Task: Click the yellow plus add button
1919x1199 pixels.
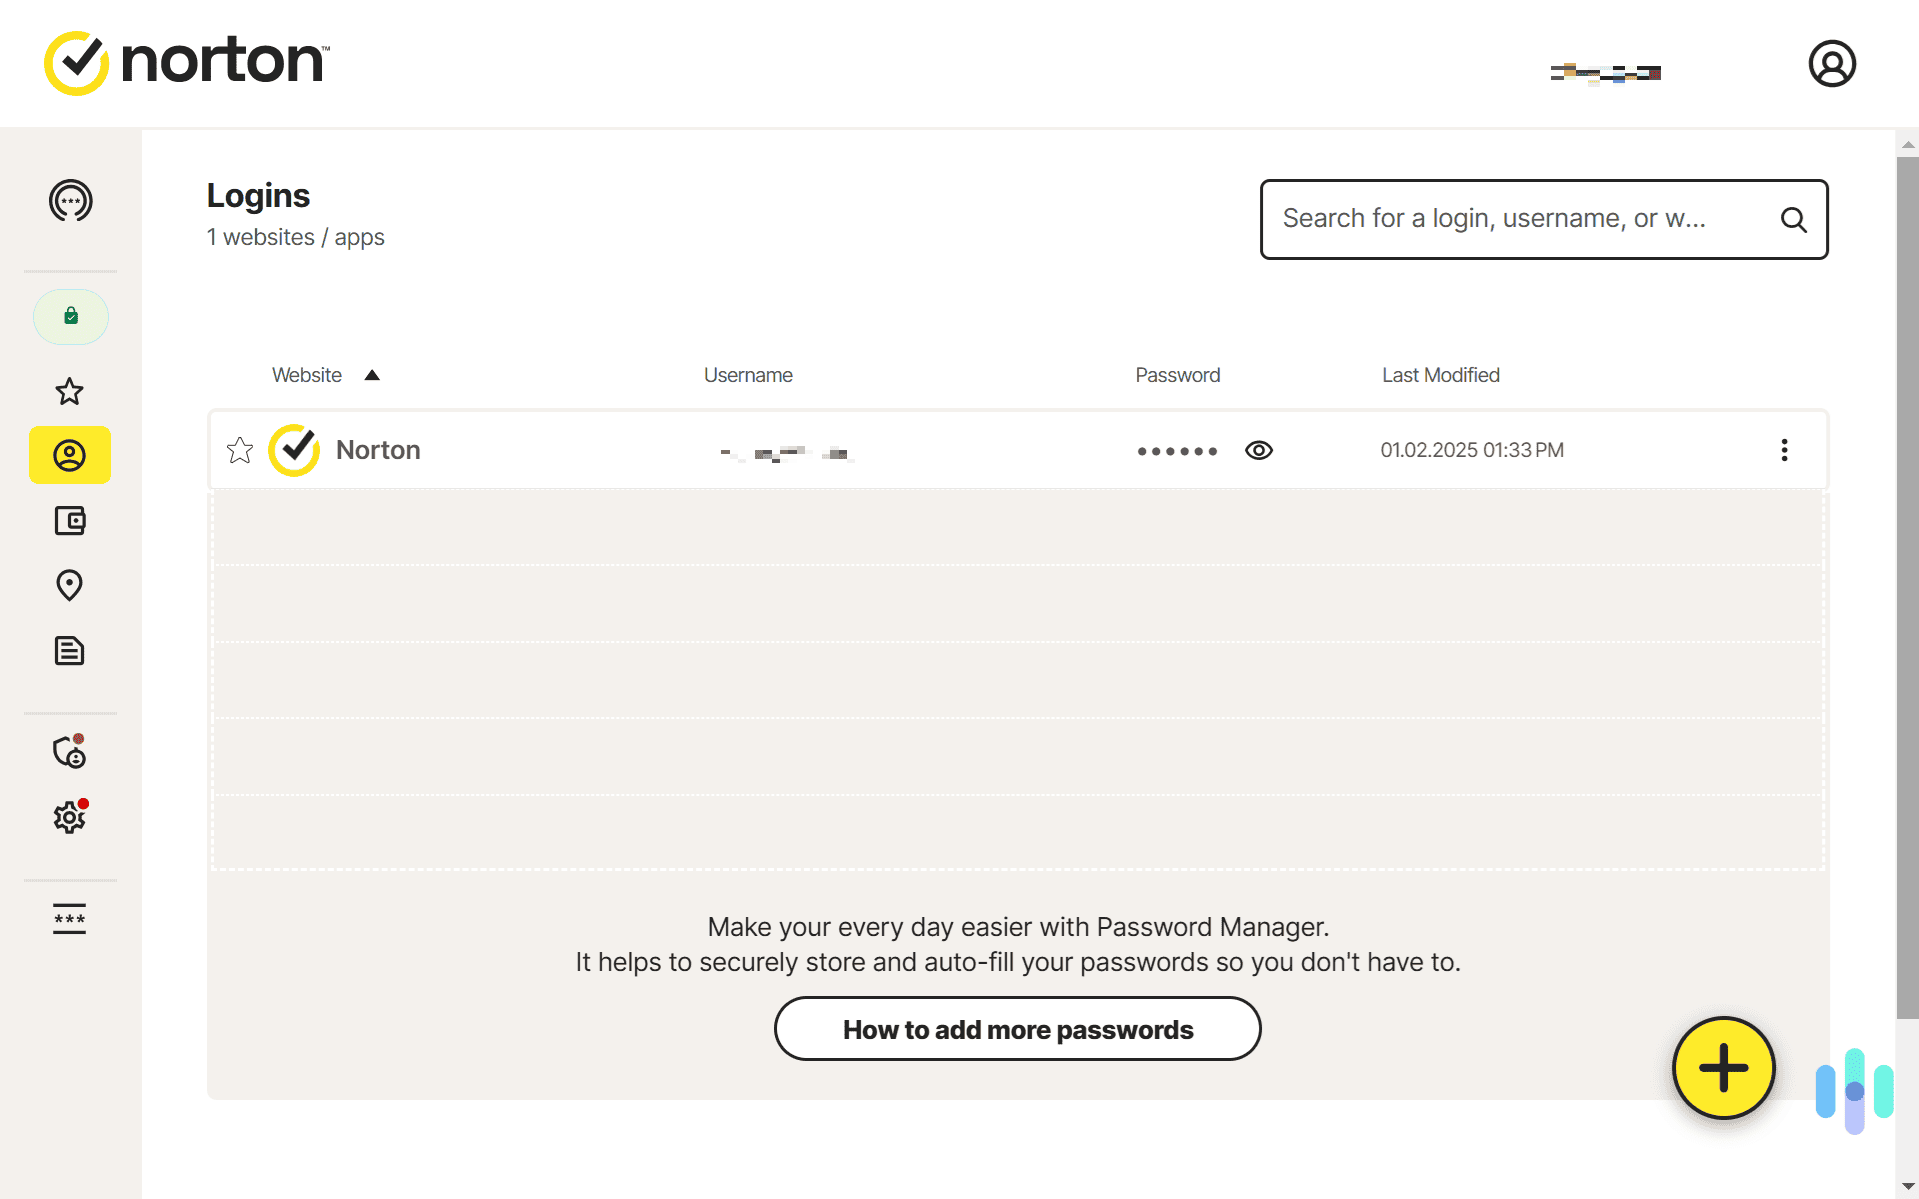Action: click(1724, 1068)
